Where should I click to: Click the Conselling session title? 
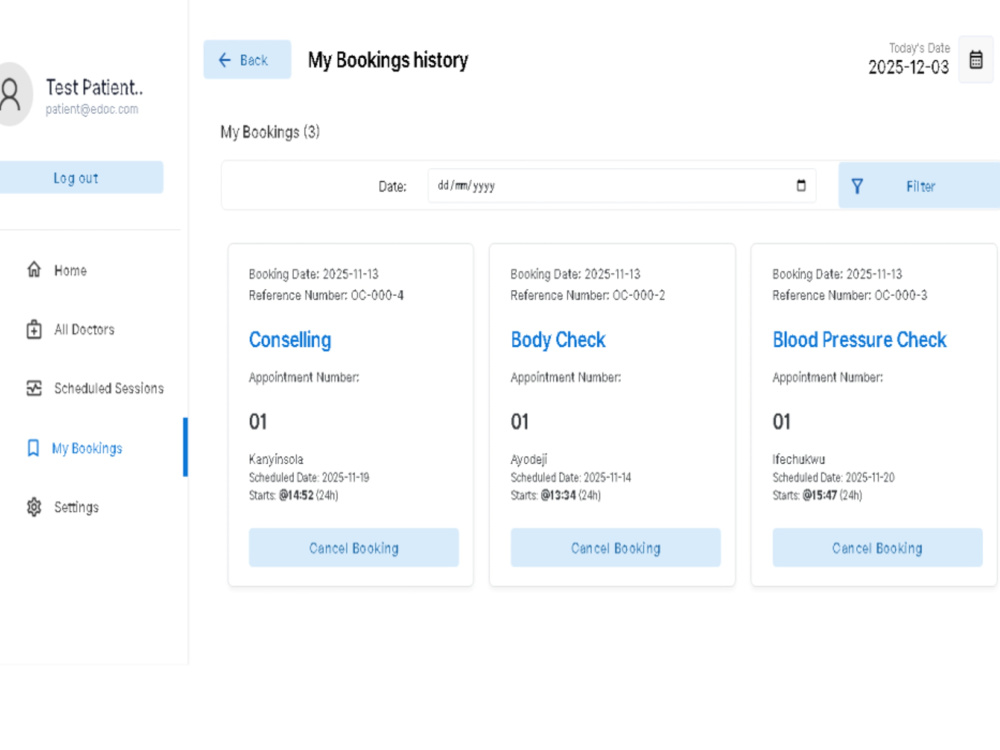290,340
